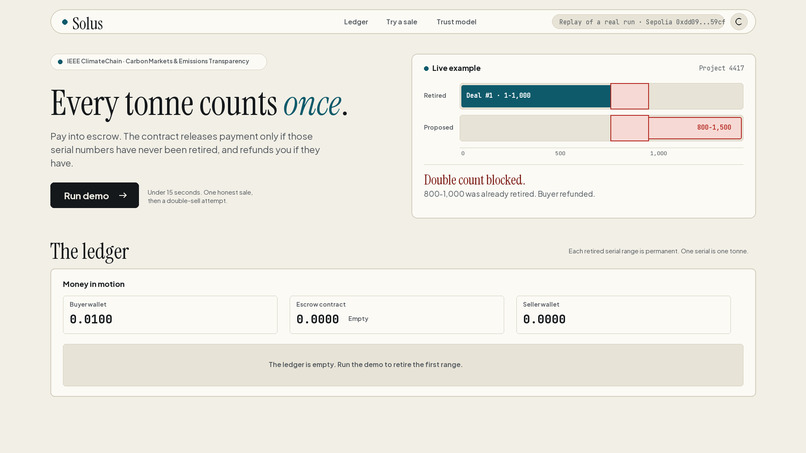Start the Run demo button
Viewport: 806px width, 453px height.
(95, 195)
